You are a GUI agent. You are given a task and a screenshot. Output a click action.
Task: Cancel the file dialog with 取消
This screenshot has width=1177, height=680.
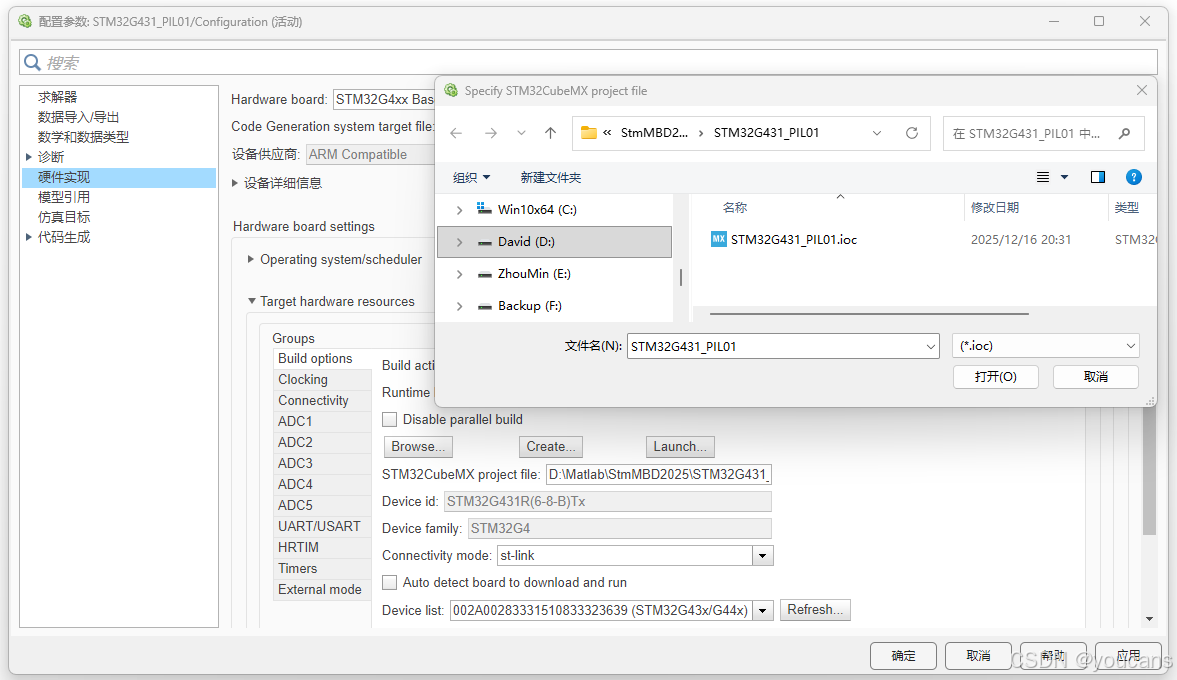click(1095, 377)
